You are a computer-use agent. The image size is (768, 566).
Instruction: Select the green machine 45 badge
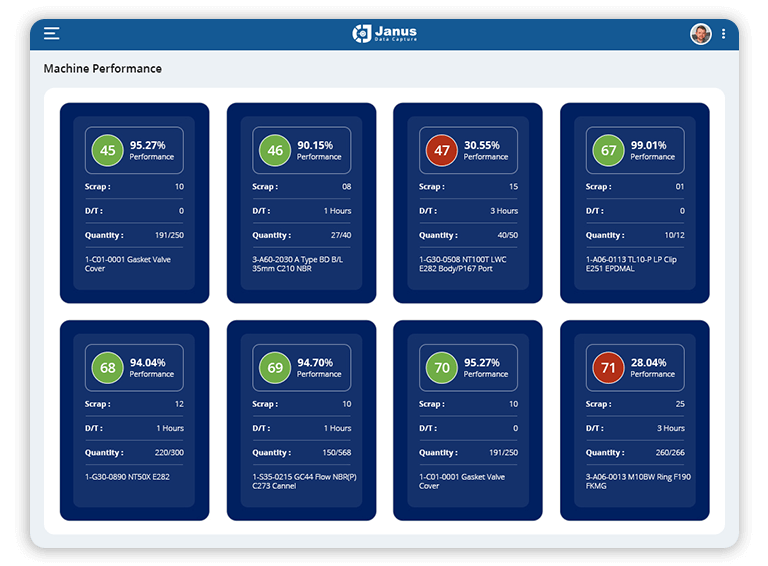(x=108, y=151)
